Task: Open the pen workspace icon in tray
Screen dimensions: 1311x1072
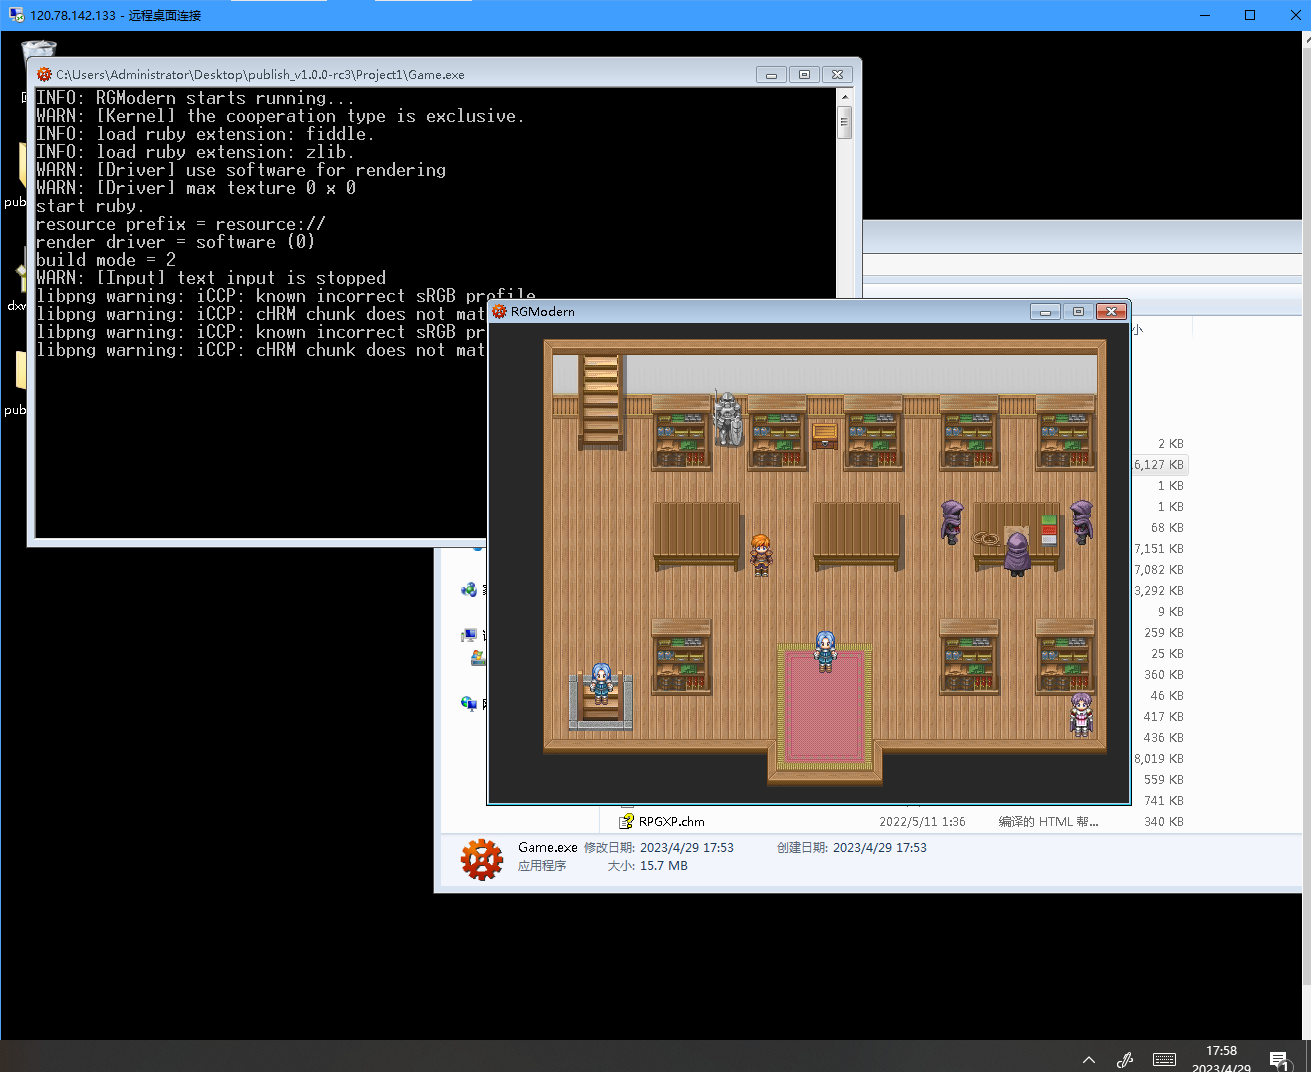Action: 1125,1060
